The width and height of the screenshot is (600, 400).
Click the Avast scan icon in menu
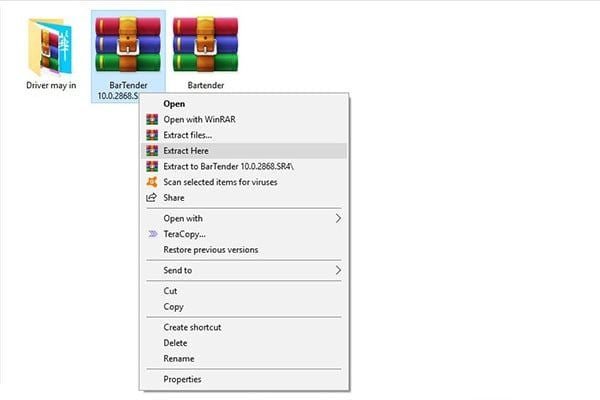point(152,182)
